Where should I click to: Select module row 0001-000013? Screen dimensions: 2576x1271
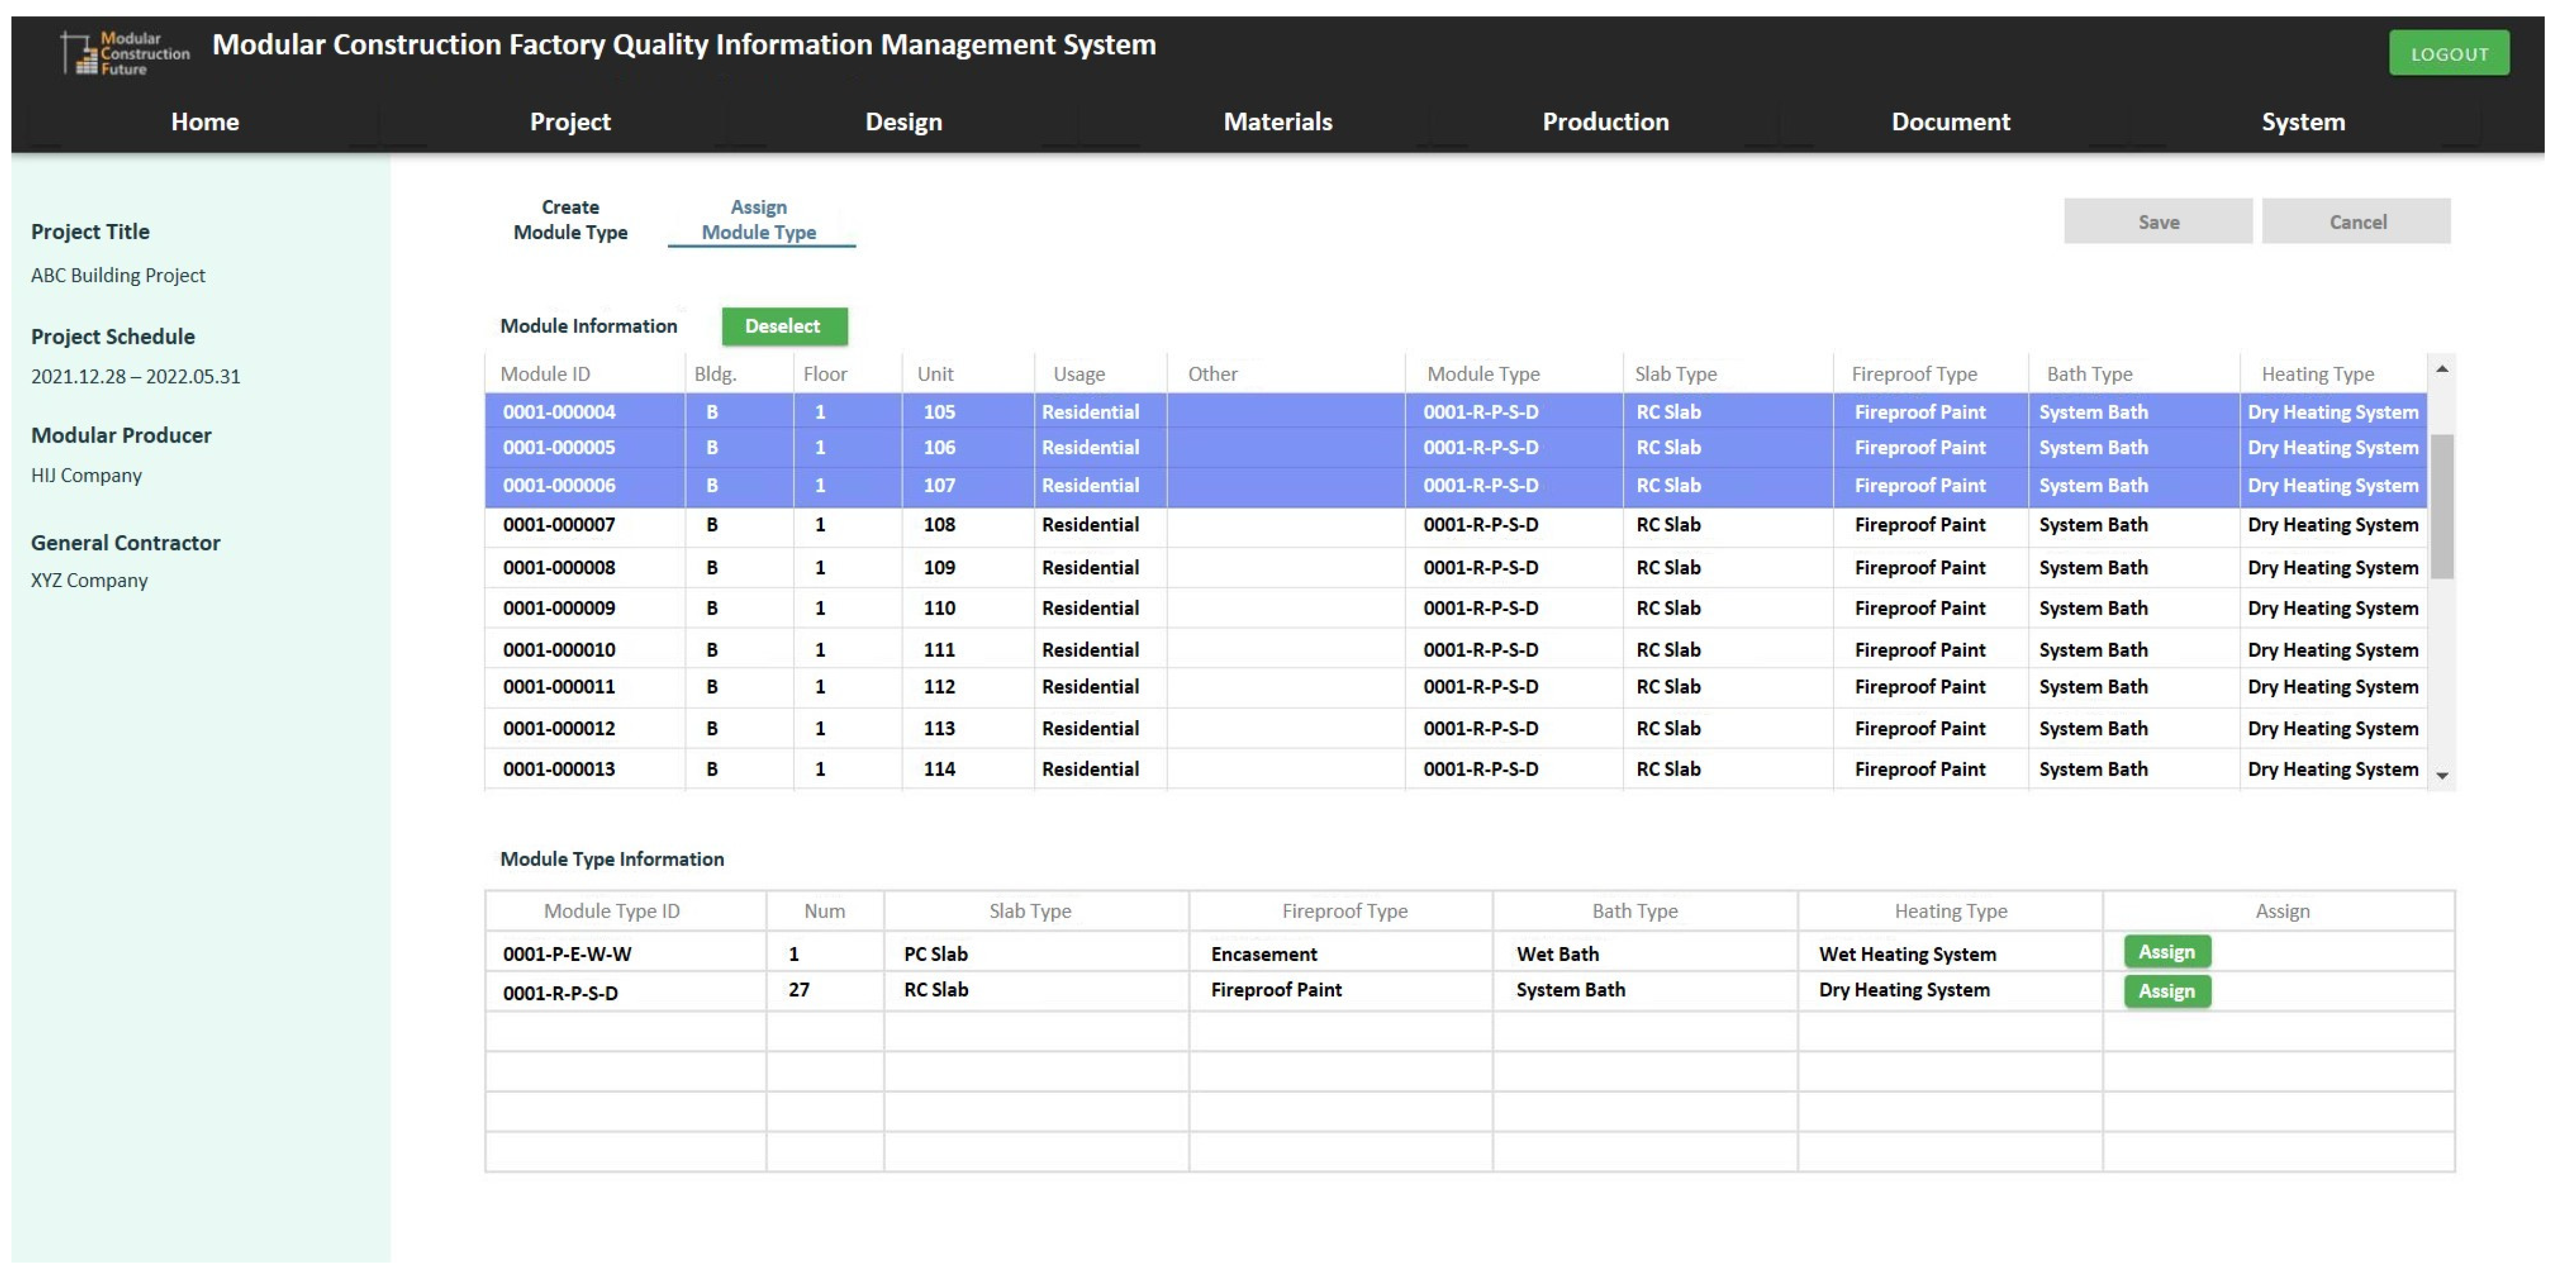(559, 769)
